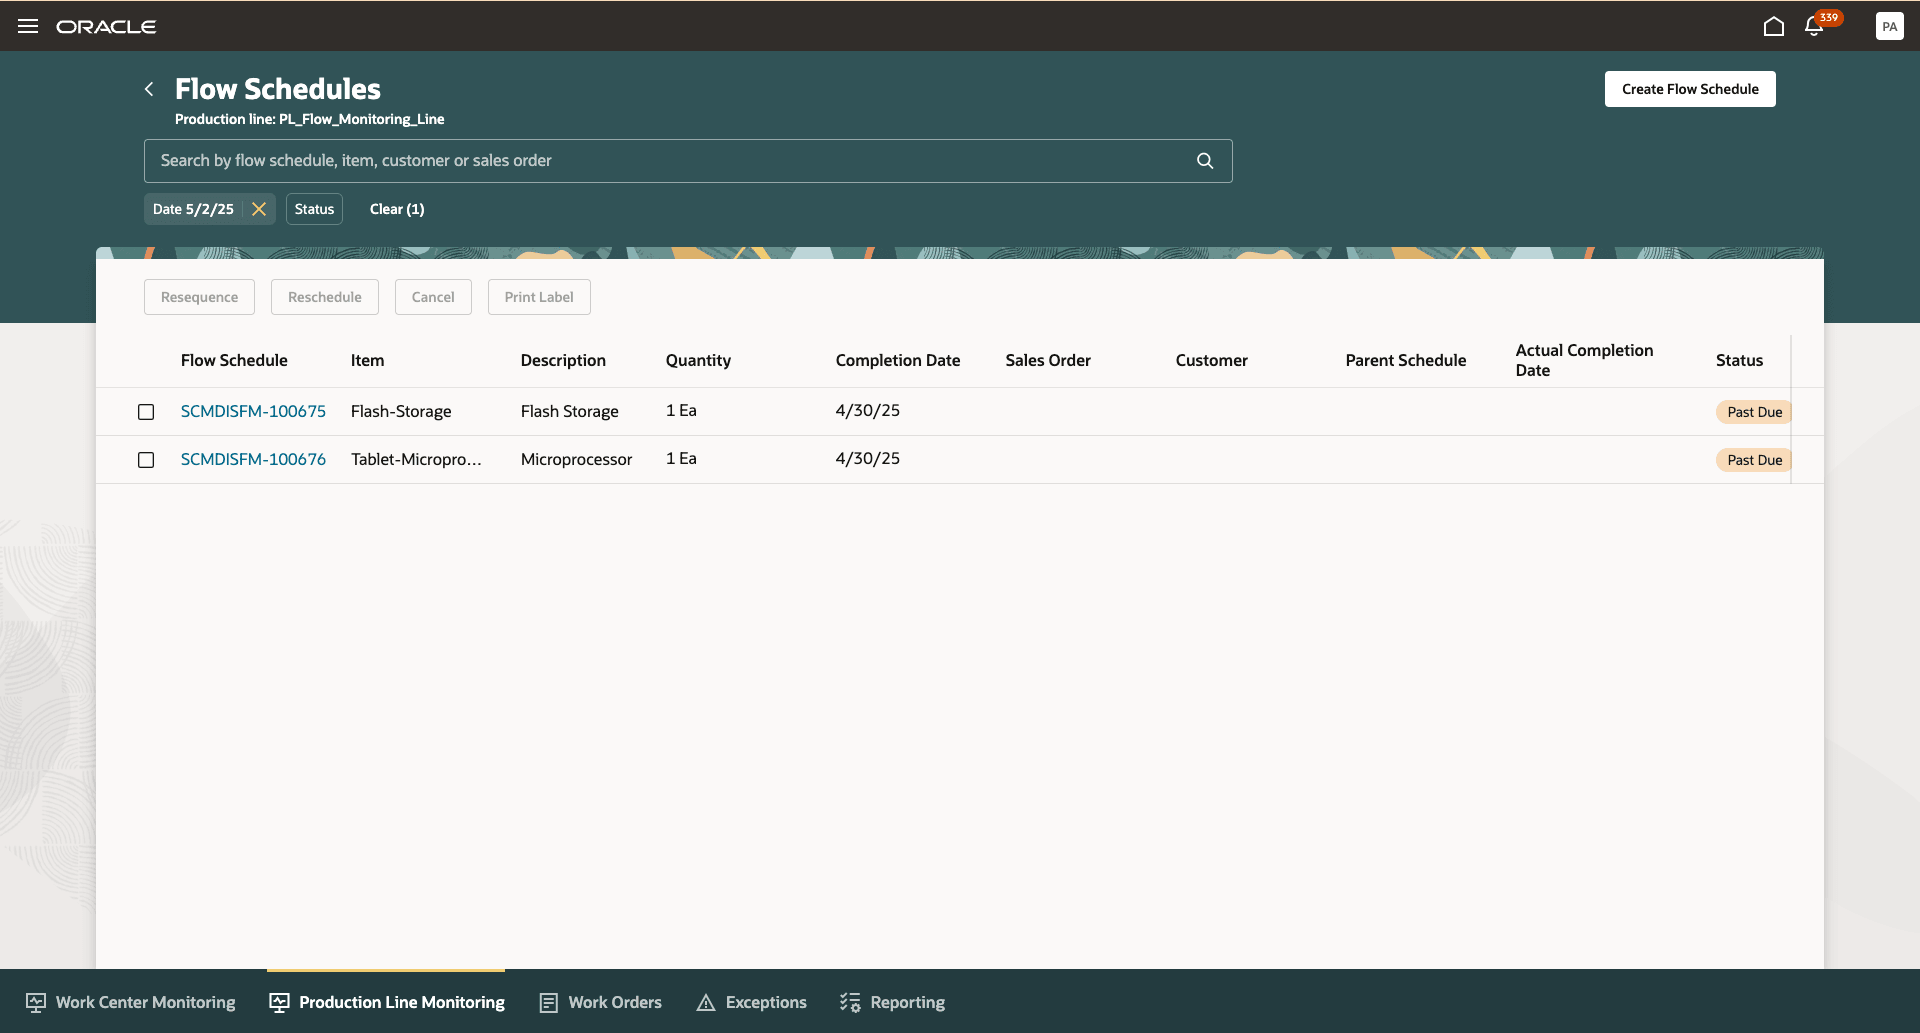The height and width of the screenshot is (1033, 1920).
Task: Click the Tablet-Micropro… item cell
Action: pyautogui.click(x=416, y=459)
